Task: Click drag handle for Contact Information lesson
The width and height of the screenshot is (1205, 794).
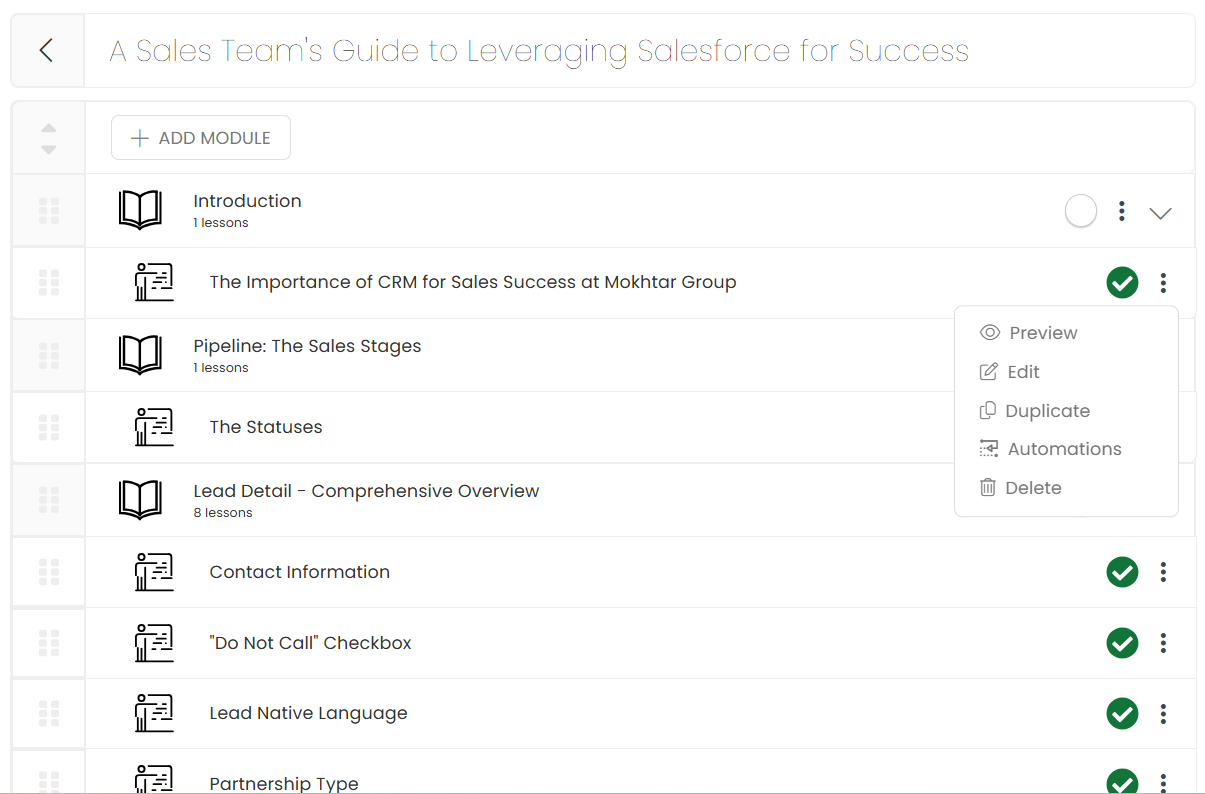Action: pos(48,572)
